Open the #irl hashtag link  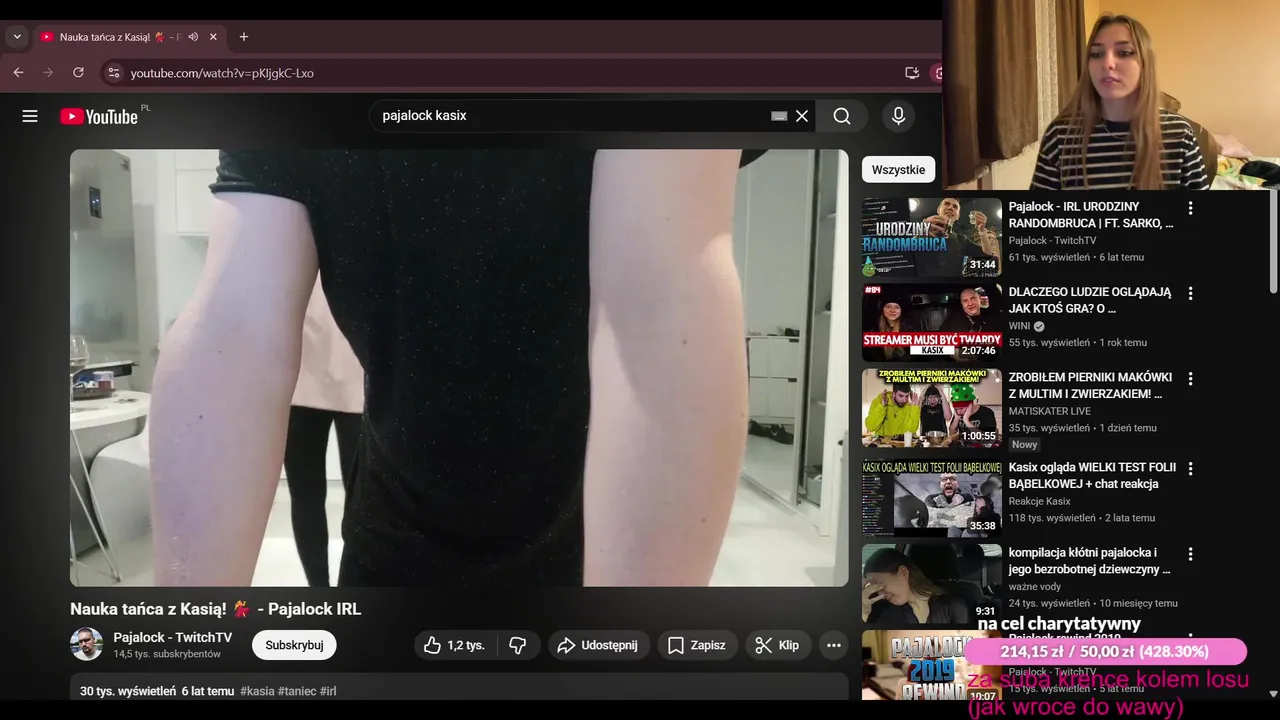[x=328, y=691]
